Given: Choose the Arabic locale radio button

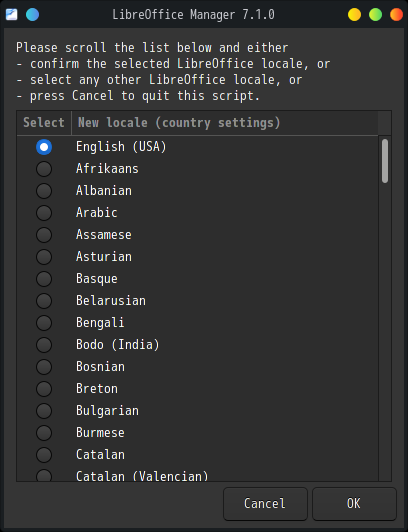Looking at the screenshot, I should 44,213.
